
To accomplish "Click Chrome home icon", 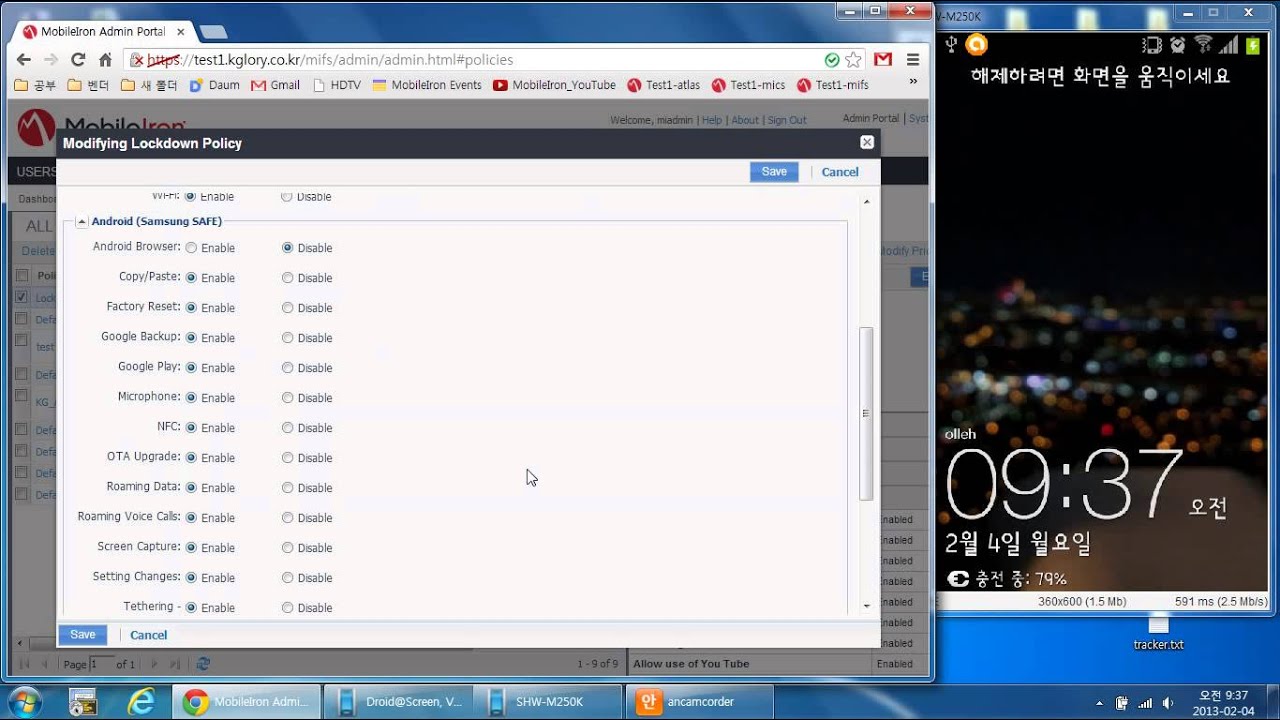I will (x=105, y=60).
